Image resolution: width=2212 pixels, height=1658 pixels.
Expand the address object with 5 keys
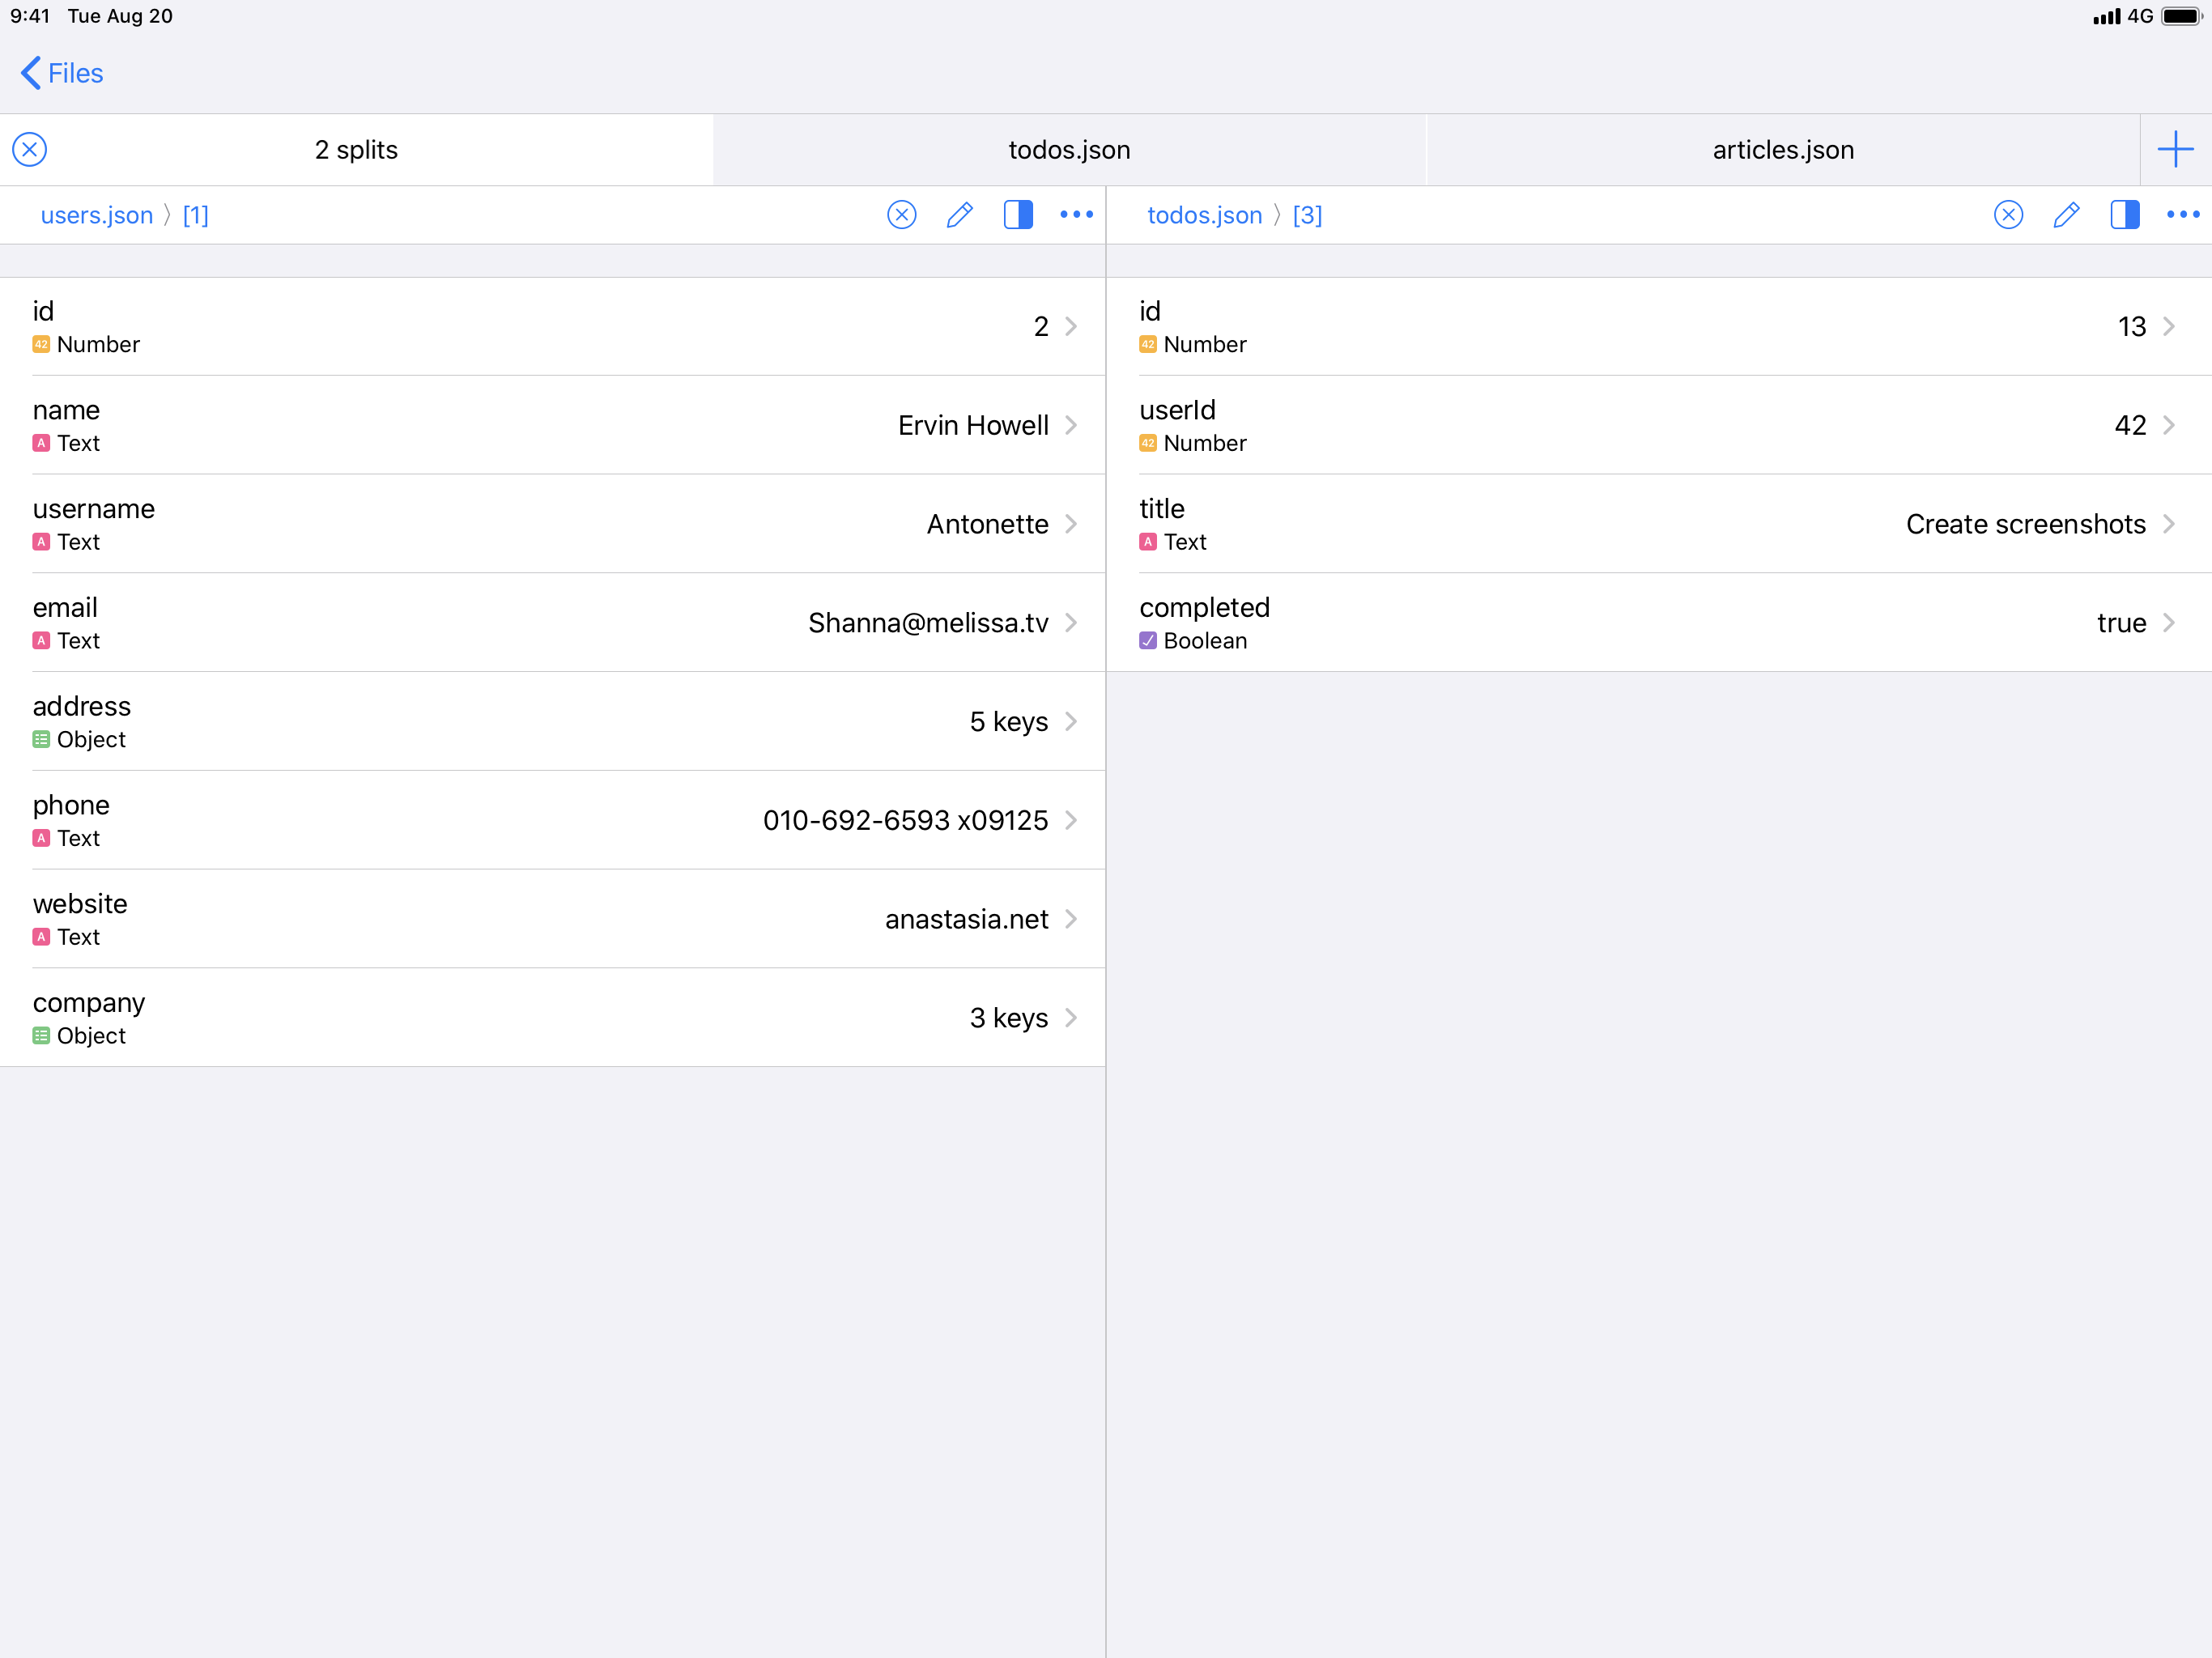(553, 721)
